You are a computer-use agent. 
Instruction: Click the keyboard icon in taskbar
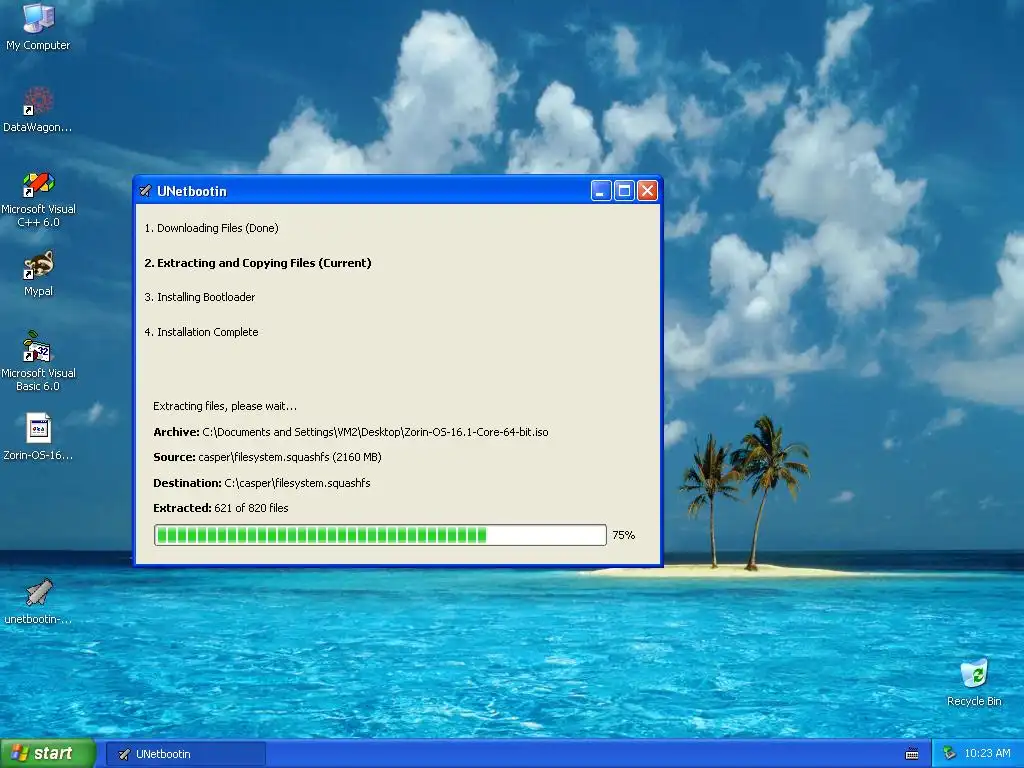point(912,754)
